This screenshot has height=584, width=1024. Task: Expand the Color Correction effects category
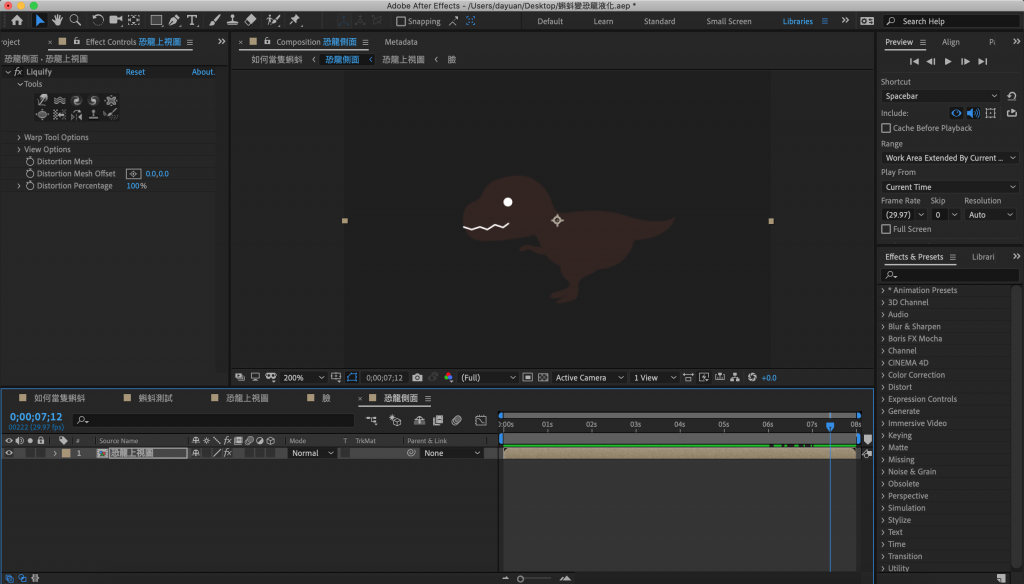pos(916,375)
